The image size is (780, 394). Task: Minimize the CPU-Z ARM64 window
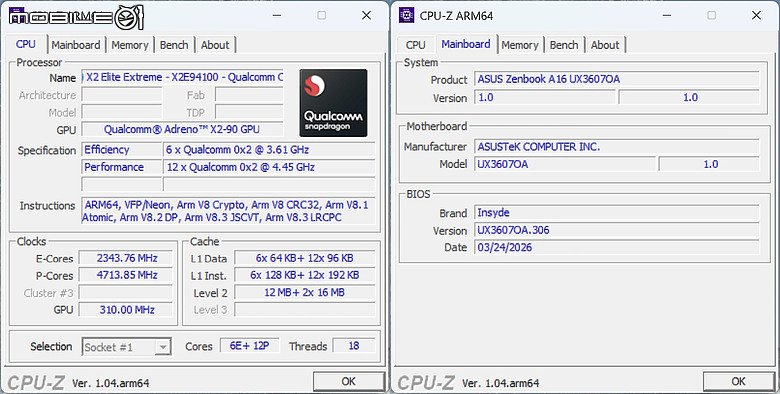coord(667,15)
